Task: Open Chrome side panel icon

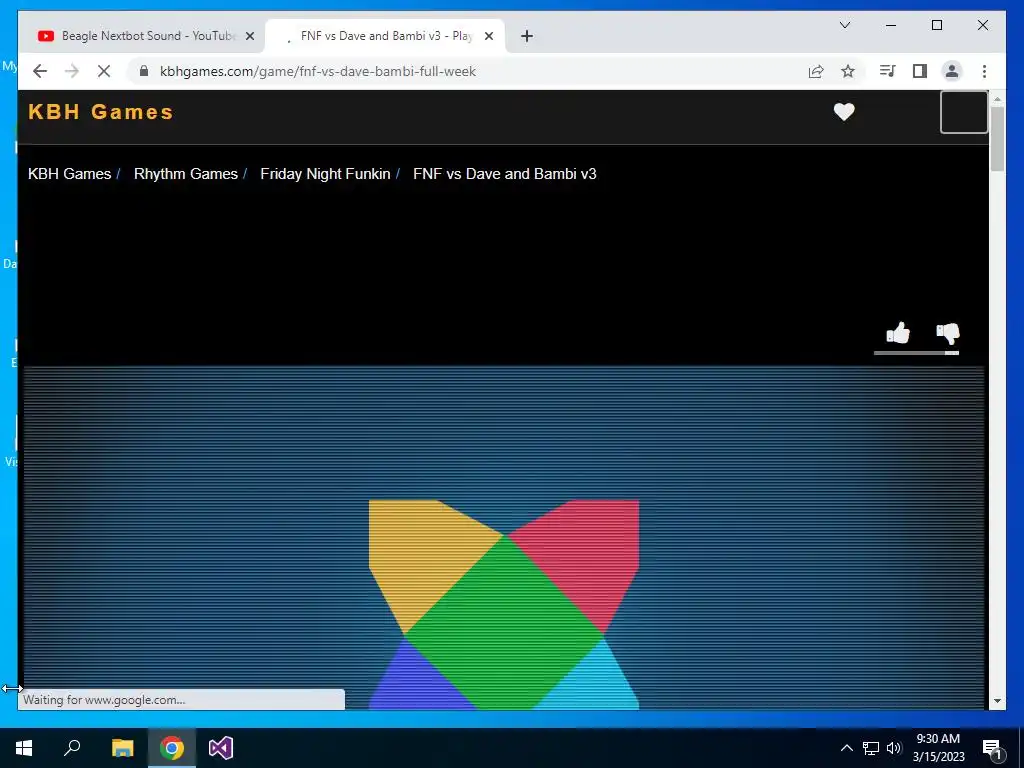Action: [920, 71]
